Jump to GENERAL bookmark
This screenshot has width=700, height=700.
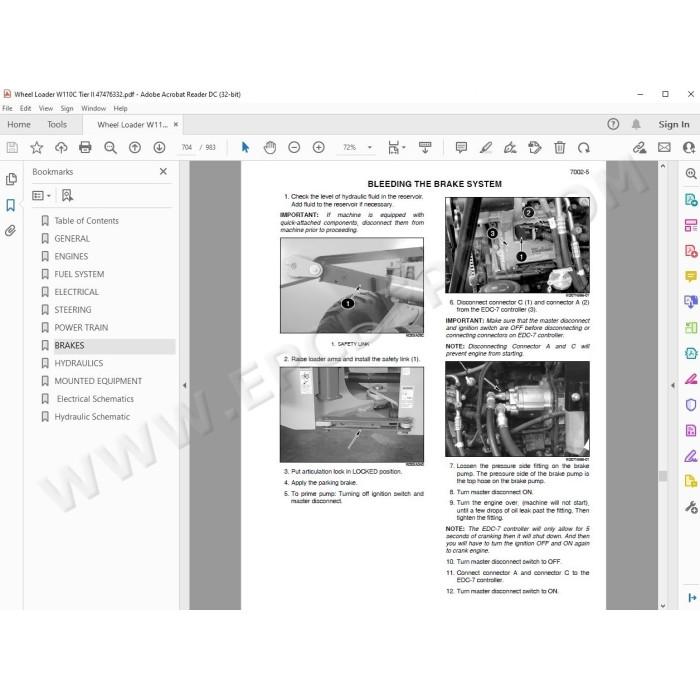pos(72,238)
